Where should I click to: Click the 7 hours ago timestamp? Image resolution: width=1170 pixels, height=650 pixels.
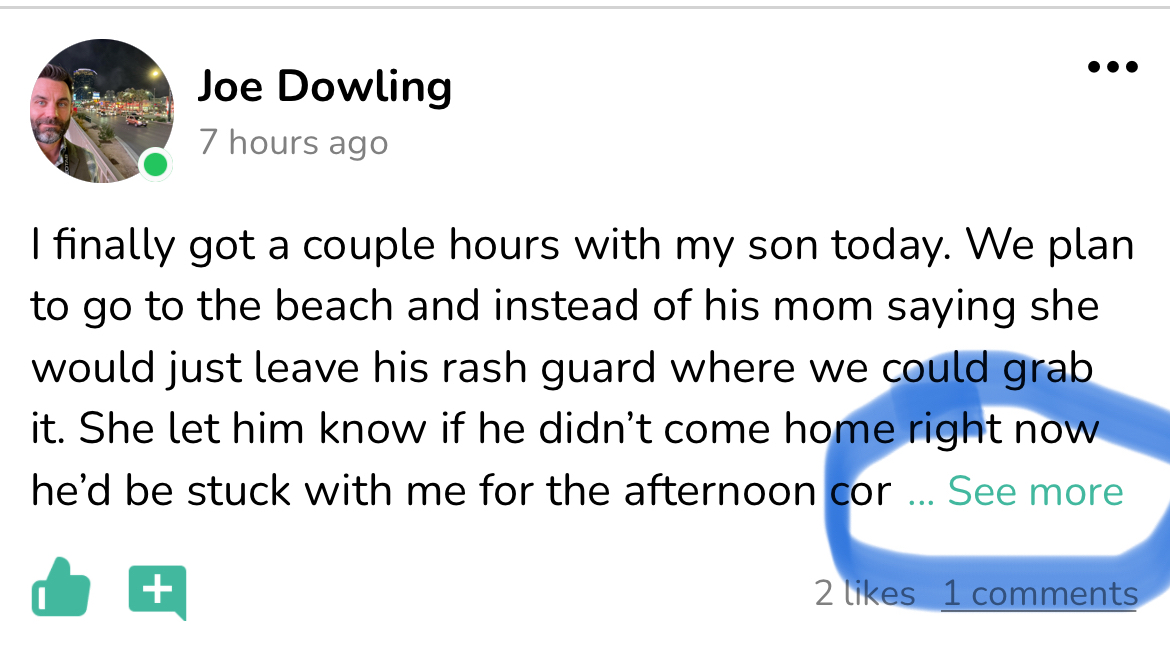pos(293,142)
